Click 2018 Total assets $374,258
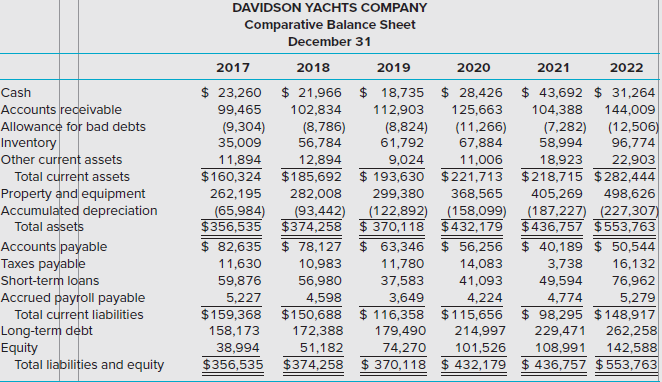 pyautogui.click(x=312, y=227)
